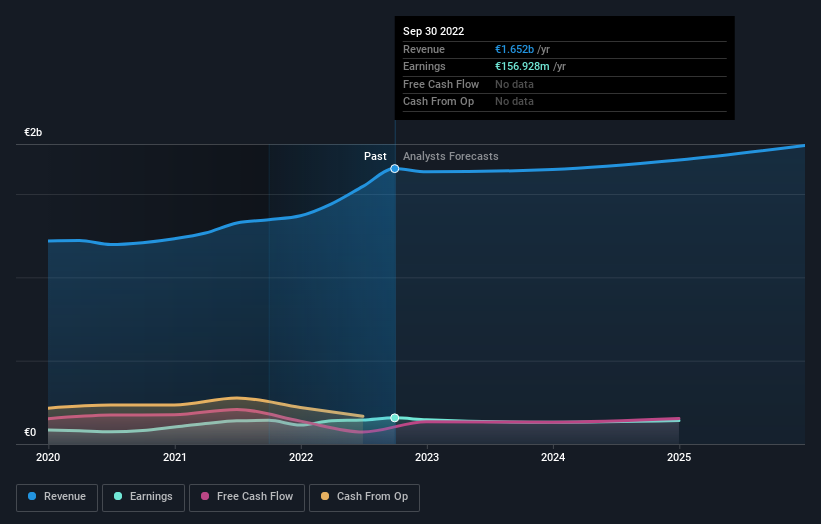Click the 2023 x-axis label
Screen dimensions: 821x524
pyautogui.click(x=427, y=458)
